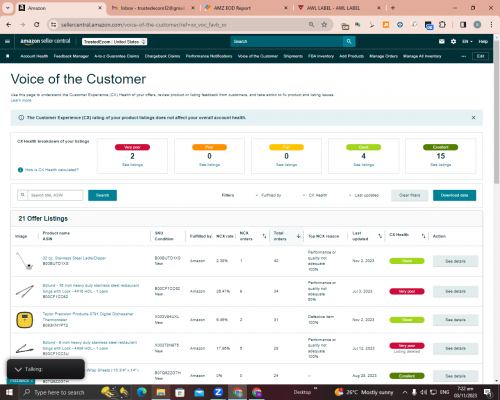Sort listings by Total orders arrow
The image size is (500, 400).
(x=299, y=236)
